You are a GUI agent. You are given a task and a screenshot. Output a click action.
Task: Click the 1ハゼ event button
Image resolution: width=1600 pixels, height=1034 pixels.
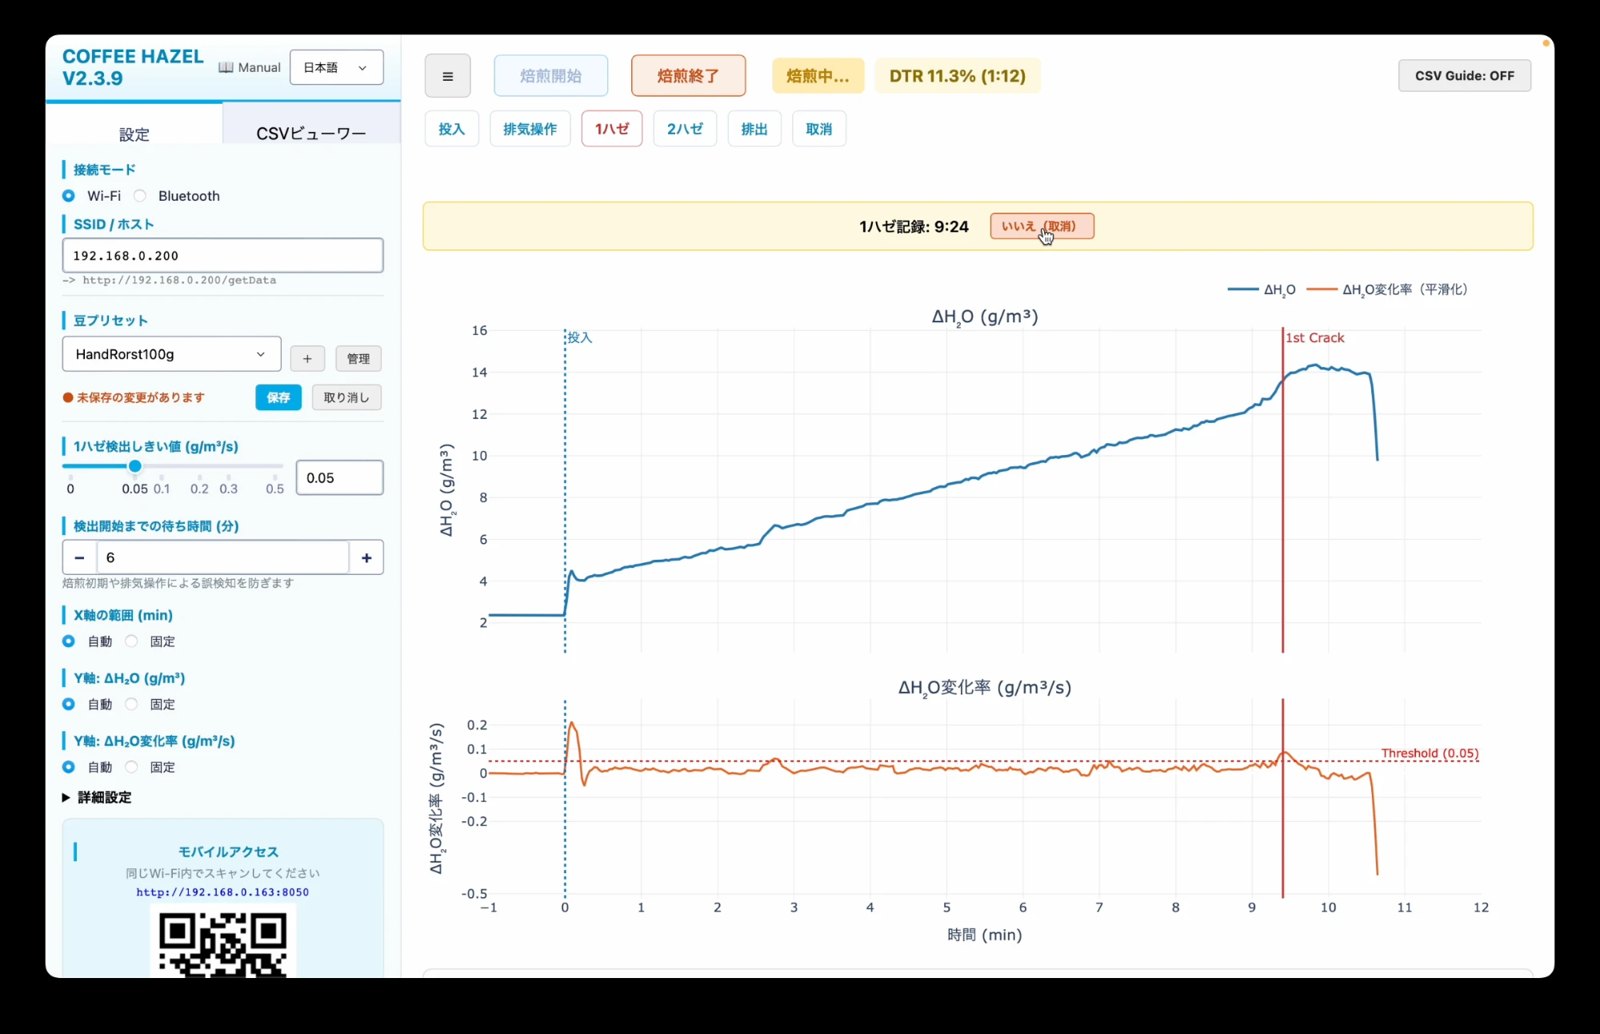612,129
